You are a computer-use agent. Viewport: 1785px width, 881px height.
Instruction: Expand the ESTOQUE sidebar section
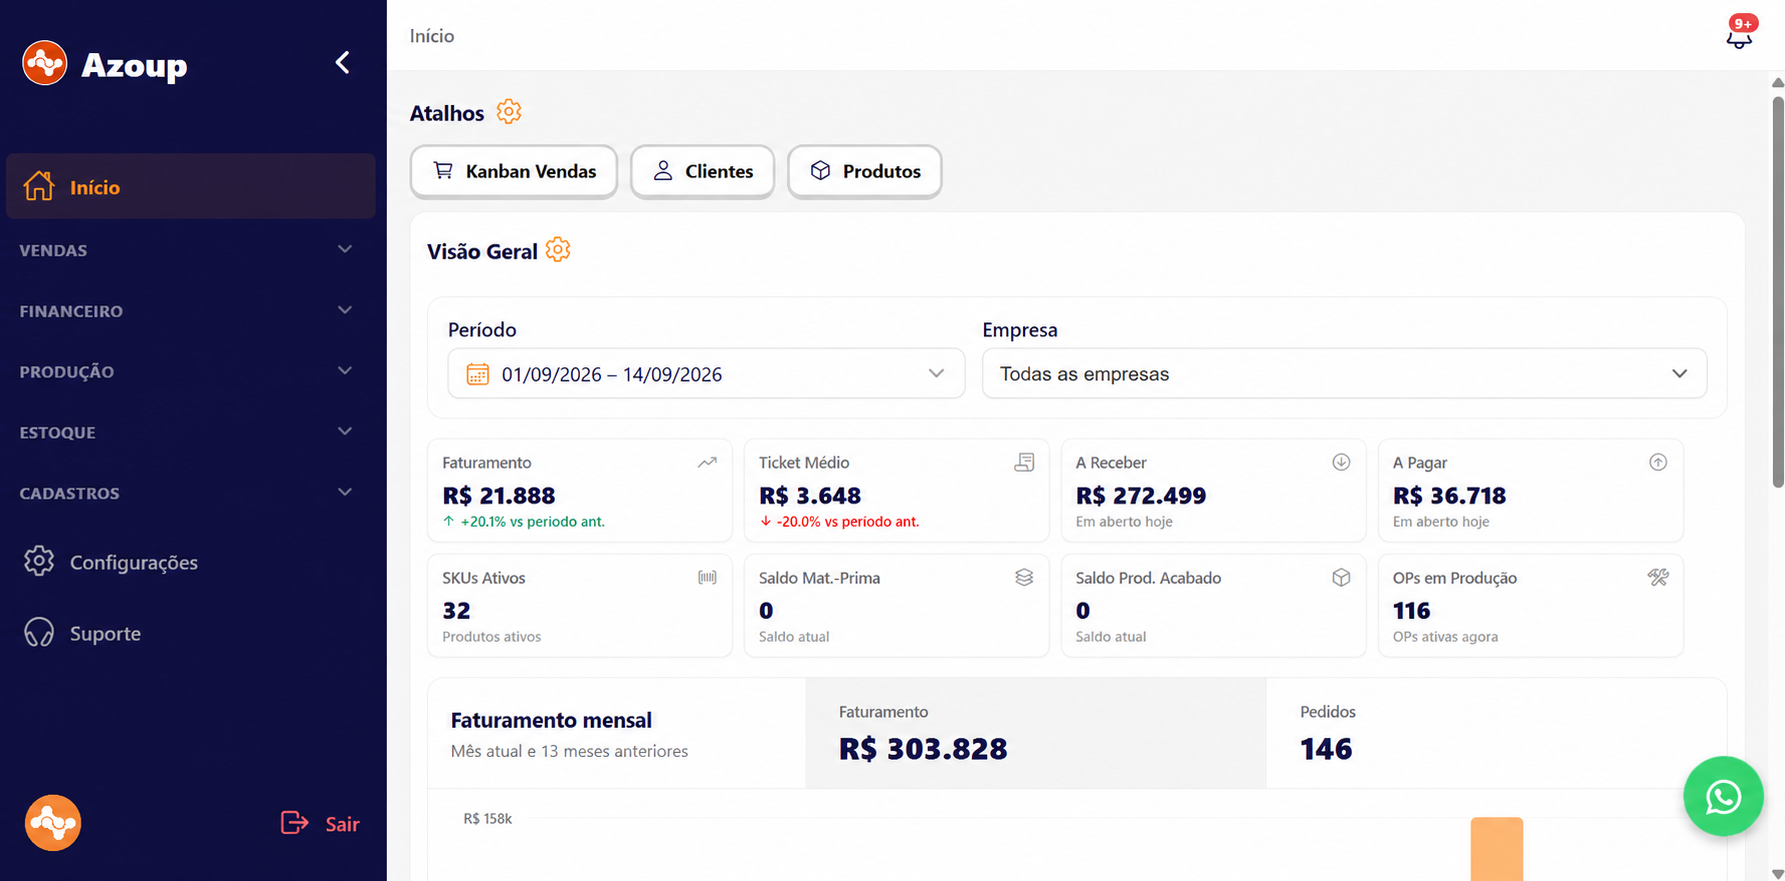click(188, 432)
